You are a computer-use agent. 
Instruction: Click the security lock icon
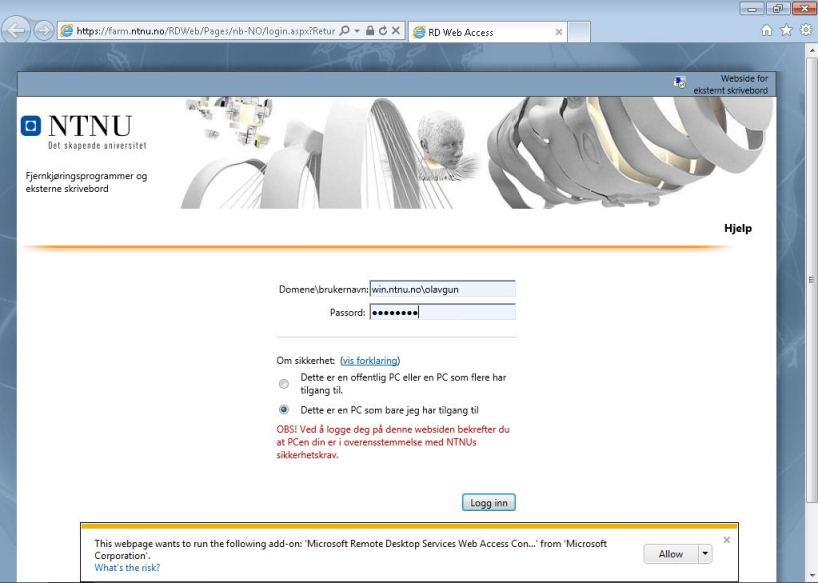pyautogui.click(x=370, y=31)
